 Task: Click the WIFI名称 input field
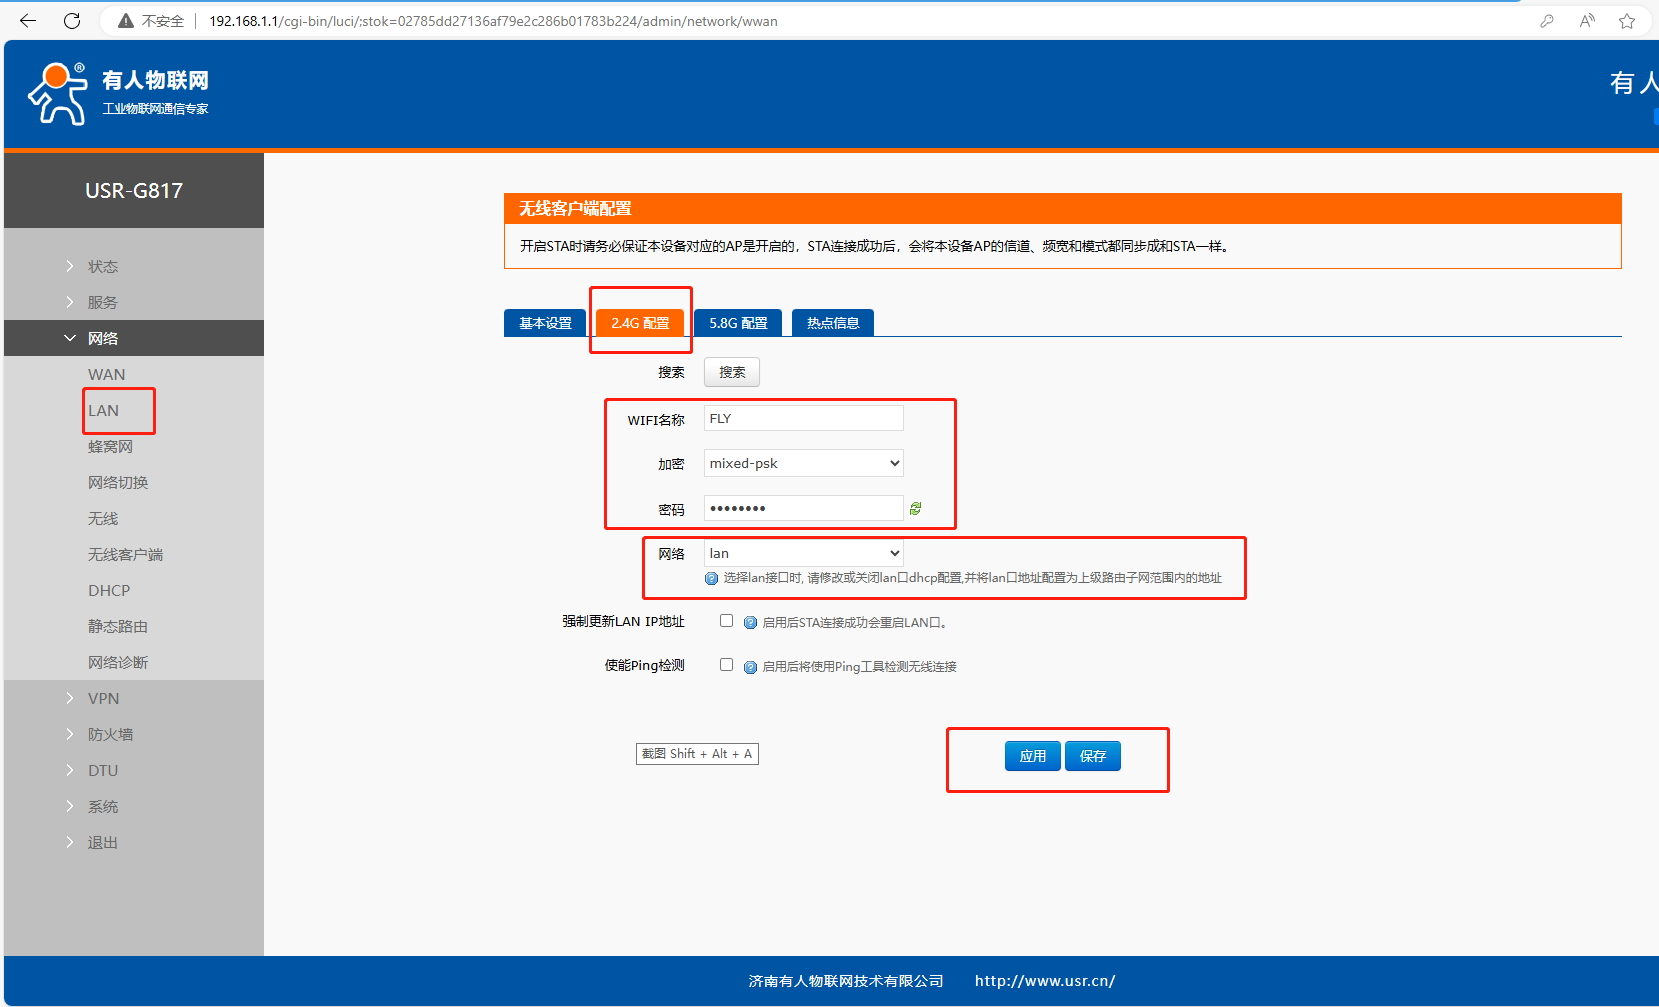803,418
